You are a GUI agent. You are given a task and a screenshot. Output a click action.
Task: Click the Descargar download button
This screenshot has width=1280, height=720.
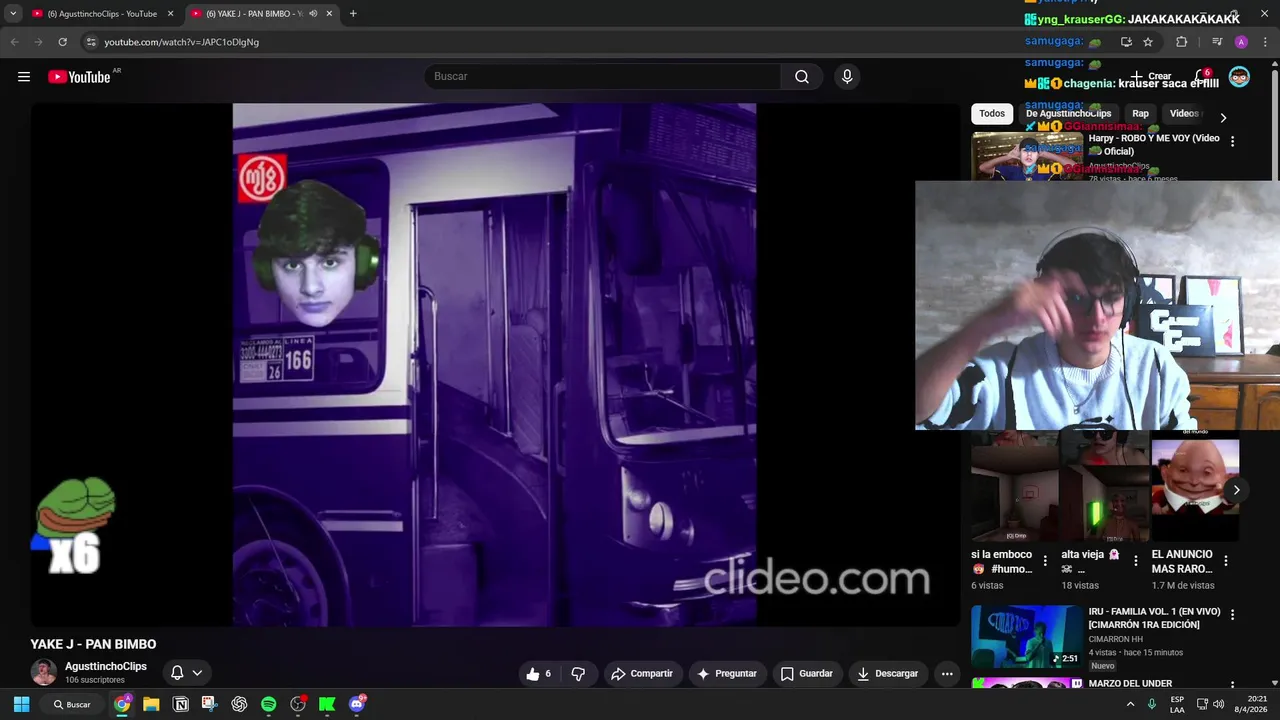pyautogui.click(x=887, y=674)
